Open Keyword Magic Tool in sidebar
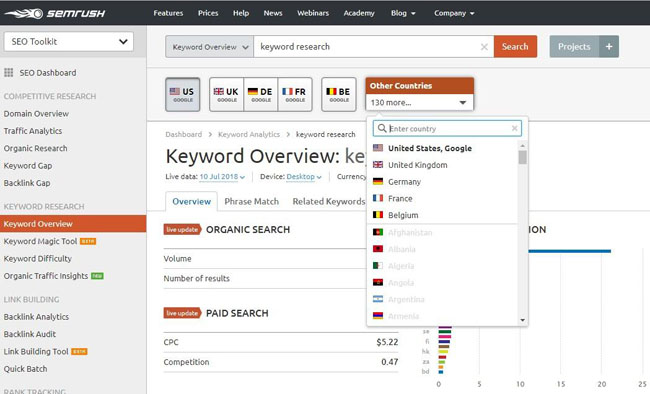This screenshot has height=394, width=650. coord(40,241)
